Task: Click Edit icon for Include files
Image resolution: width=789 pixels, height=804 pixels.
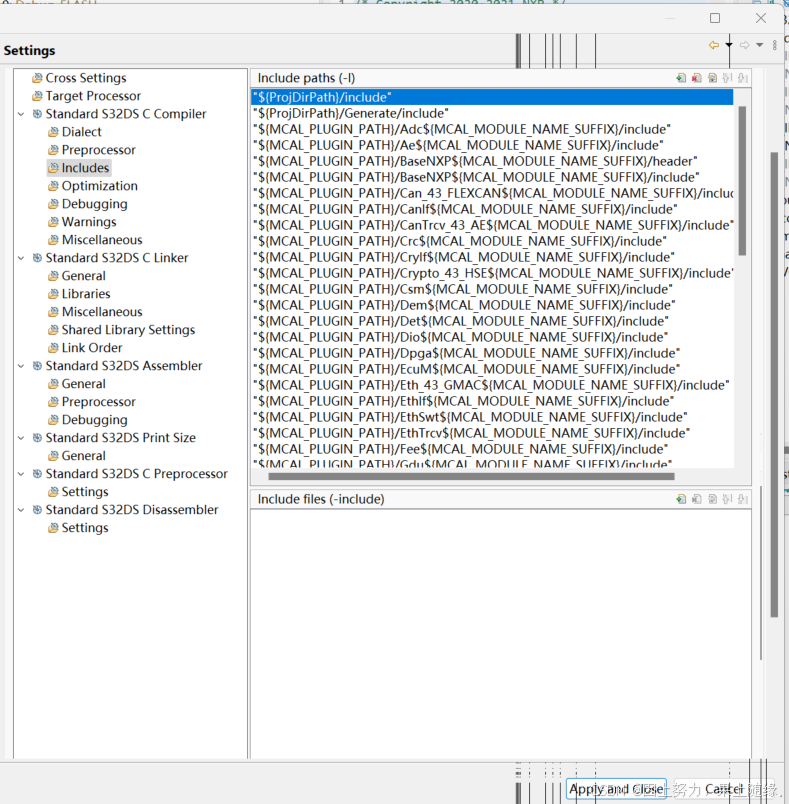Action: (x=712, y=499)
